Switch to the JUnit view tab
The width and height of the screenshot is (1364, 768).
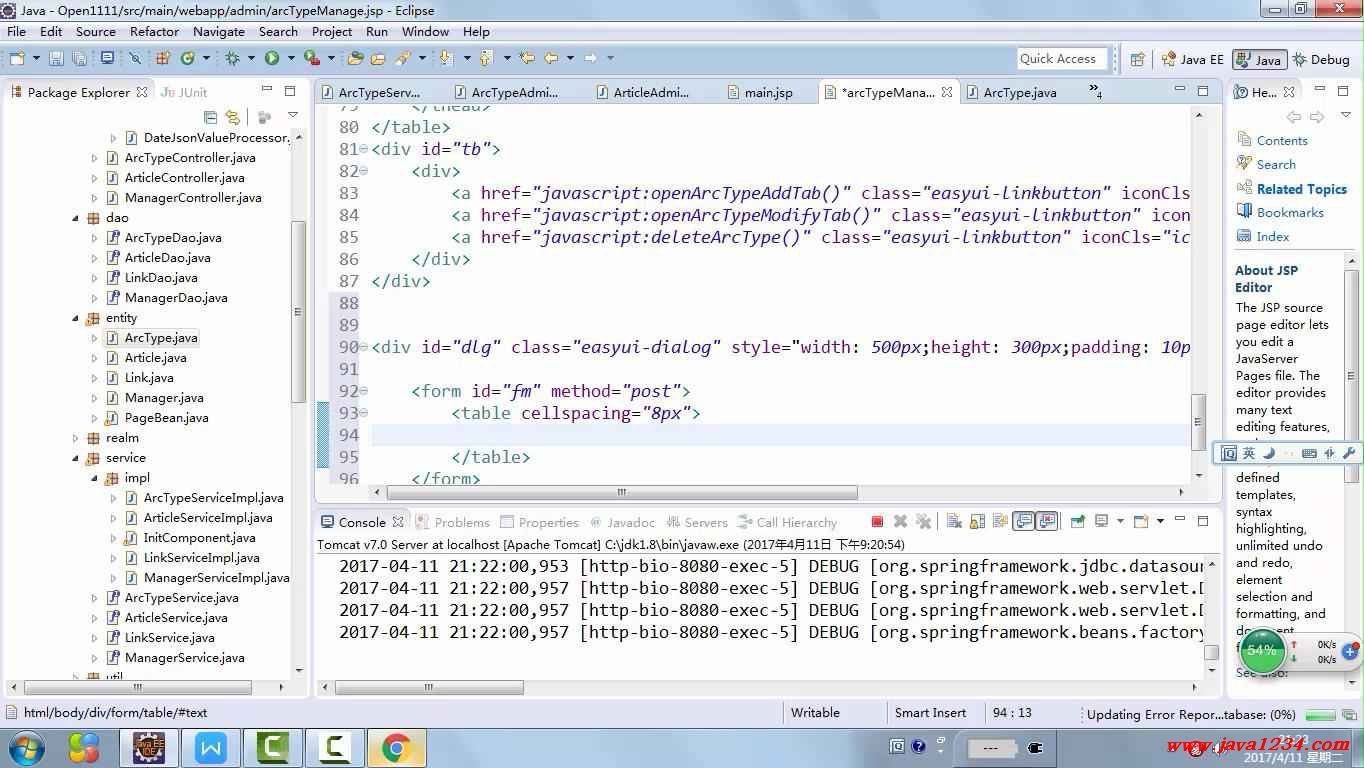point(184,92)
